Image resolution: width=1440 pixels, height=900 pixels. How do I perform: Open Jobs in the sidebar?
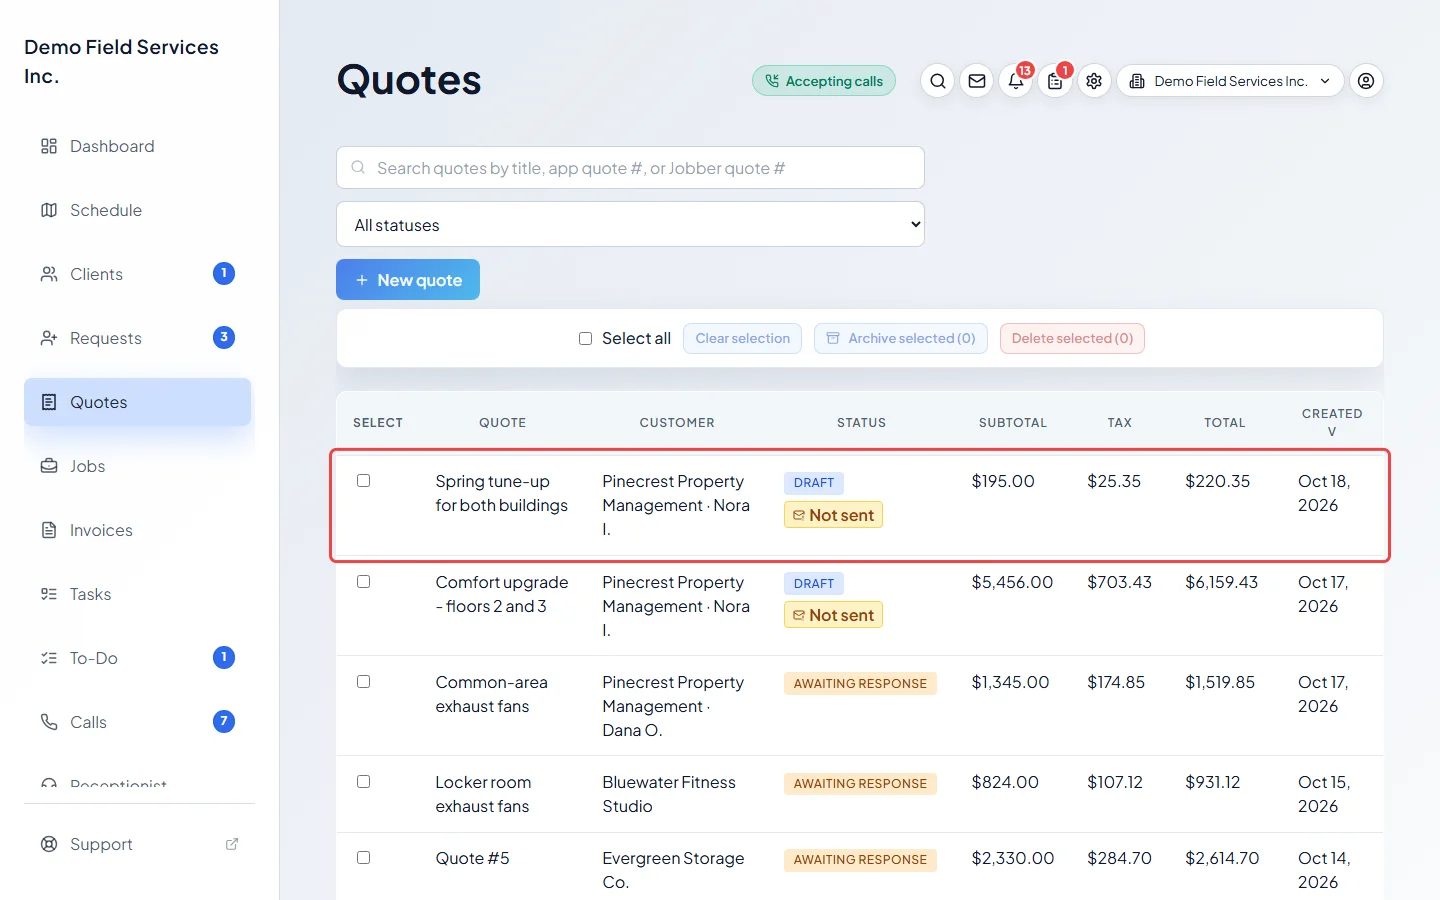click(138, 466)
